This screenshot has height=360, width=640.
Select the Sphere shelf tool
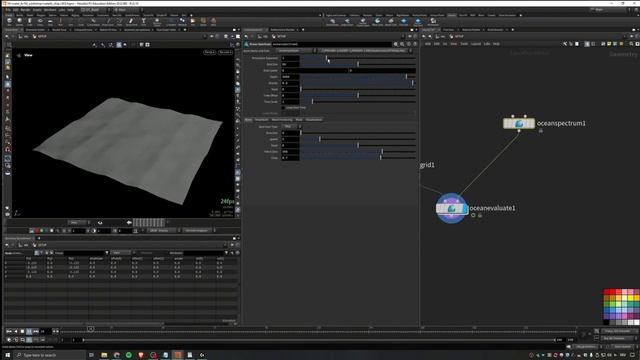19,22
